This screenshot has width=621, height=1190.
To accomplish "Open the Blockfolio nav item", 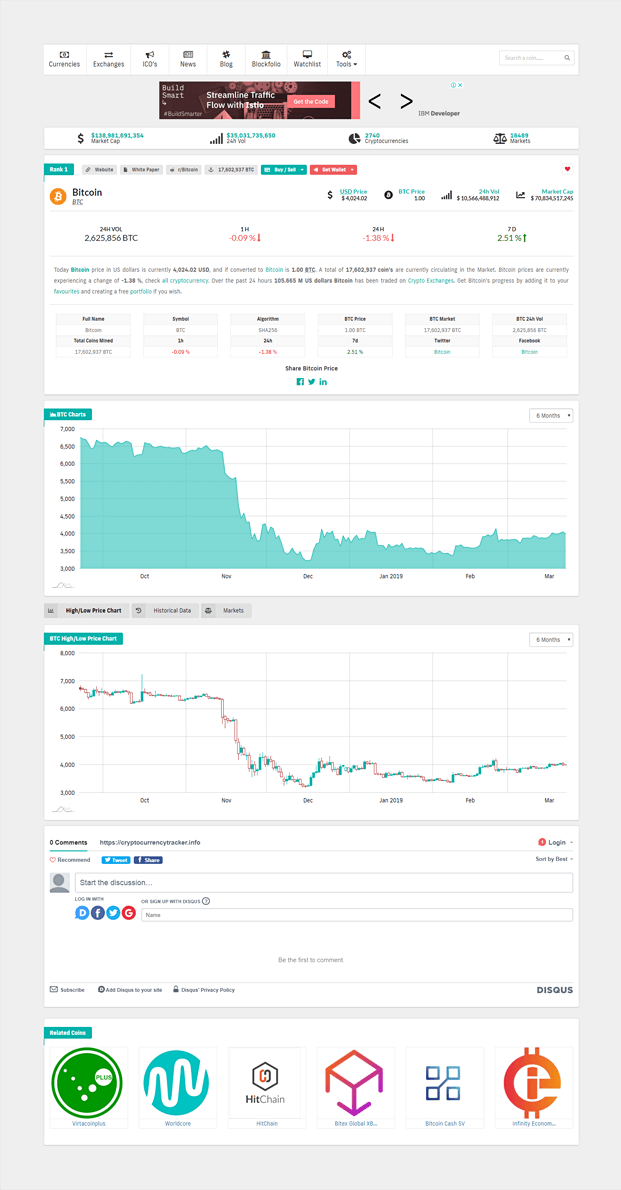I will pos(266,59).
